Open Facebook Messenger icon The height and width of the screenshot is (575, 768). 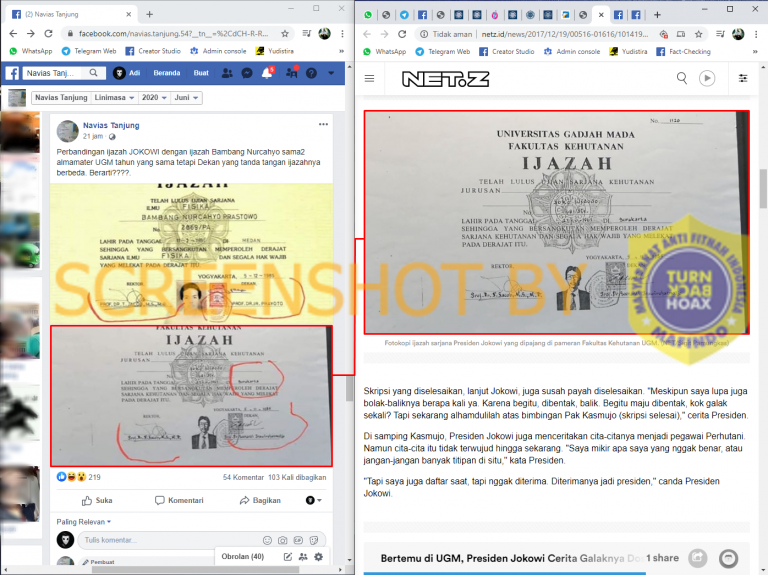point(247,73)
